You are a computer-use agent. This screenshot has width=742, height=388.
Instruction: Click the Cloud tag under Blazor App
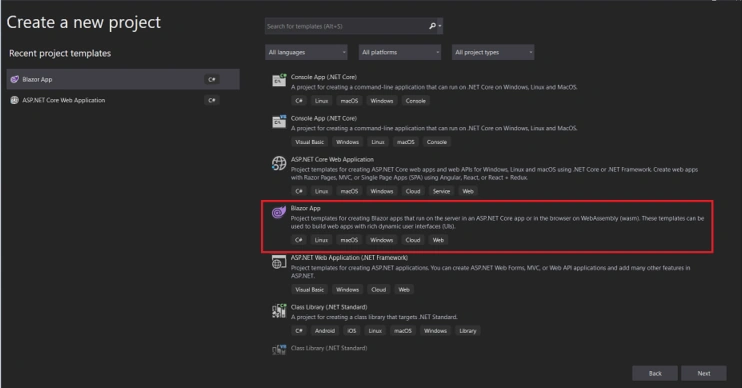pyautogui.click(x=413, y=240)
